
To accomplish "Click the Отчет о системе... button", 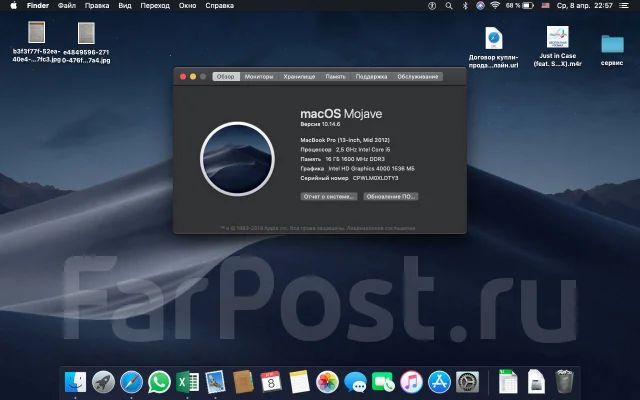I will 329,196.
